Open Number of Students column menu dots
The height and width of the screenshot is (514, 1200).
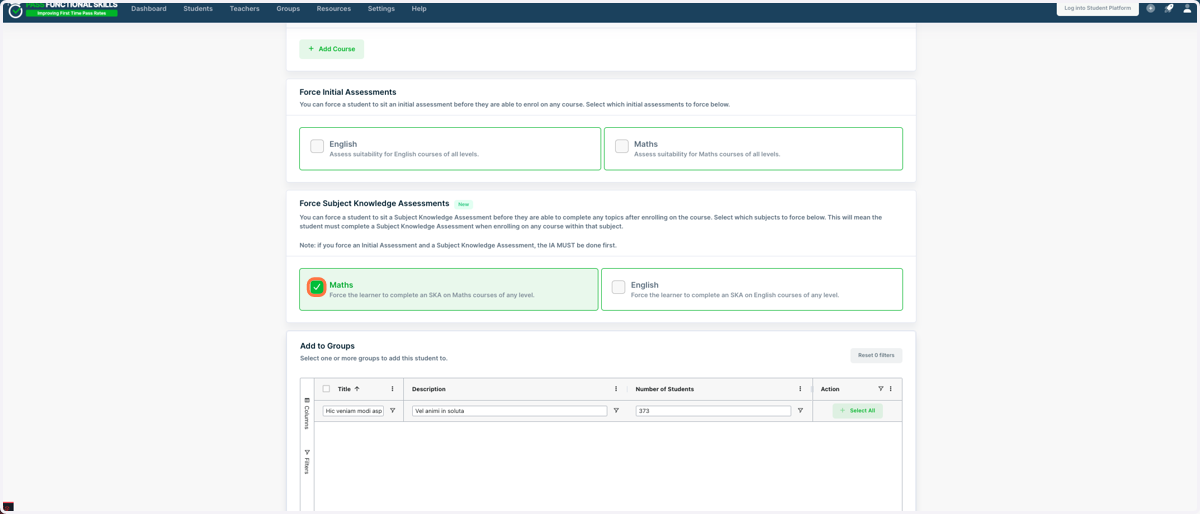tap(800, 389)
